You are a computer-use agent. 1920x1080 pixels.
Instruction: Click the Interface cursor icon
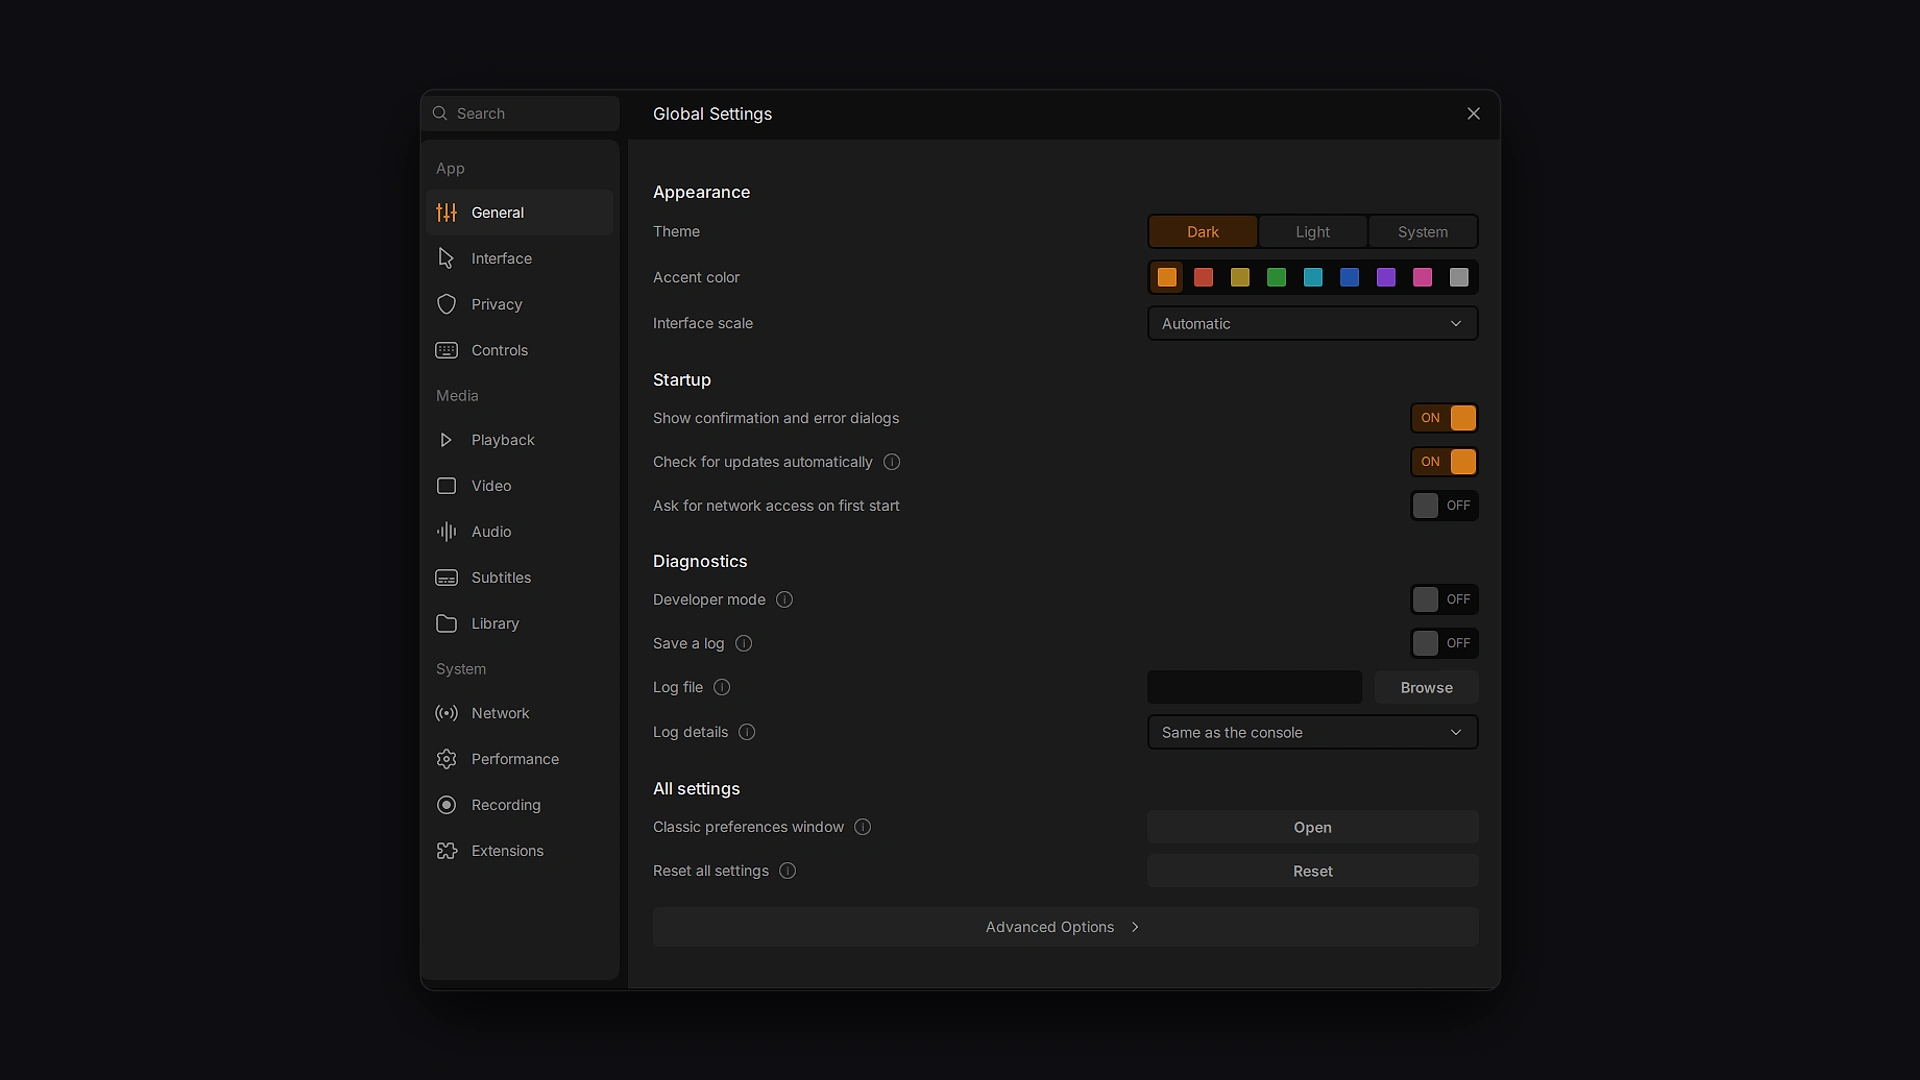point(446,258)
